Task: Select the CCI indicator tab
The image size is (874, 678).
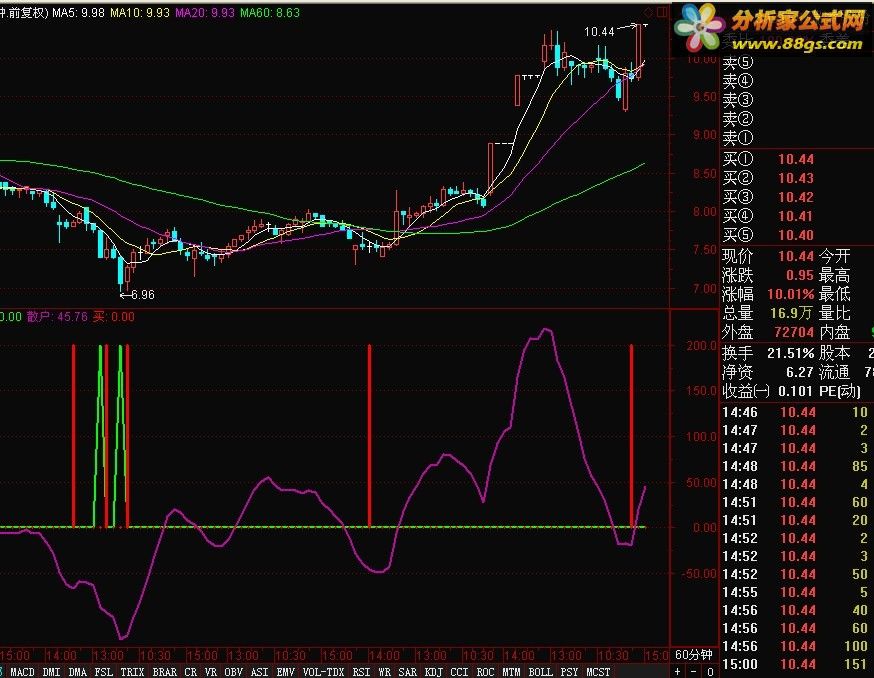Action: (459, 672)
